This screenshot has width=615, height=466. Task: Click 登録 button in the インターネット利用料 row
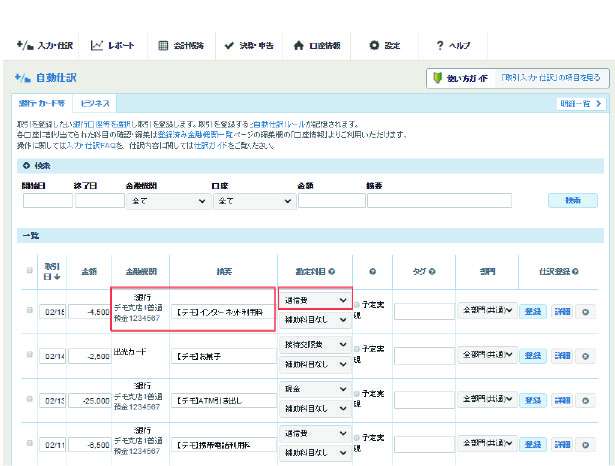coord(533,312)
